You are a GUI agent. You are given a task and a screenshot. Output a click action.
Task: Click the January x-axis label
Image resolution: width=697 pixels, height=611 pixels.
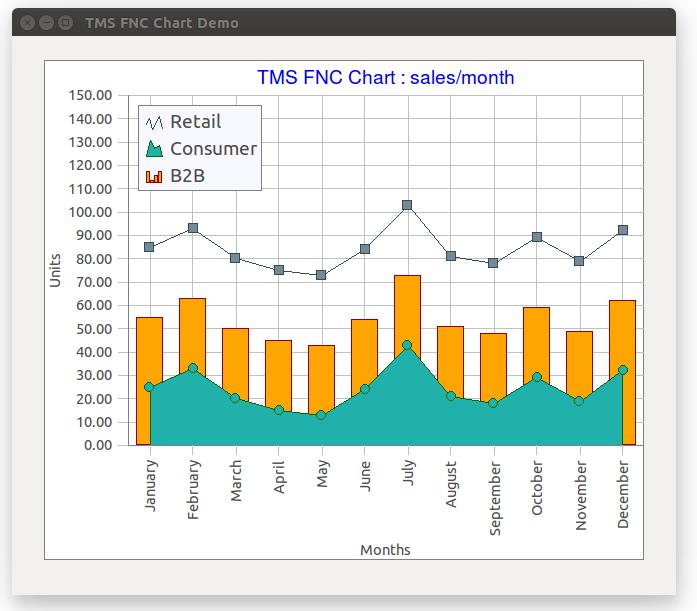[151, 486]
